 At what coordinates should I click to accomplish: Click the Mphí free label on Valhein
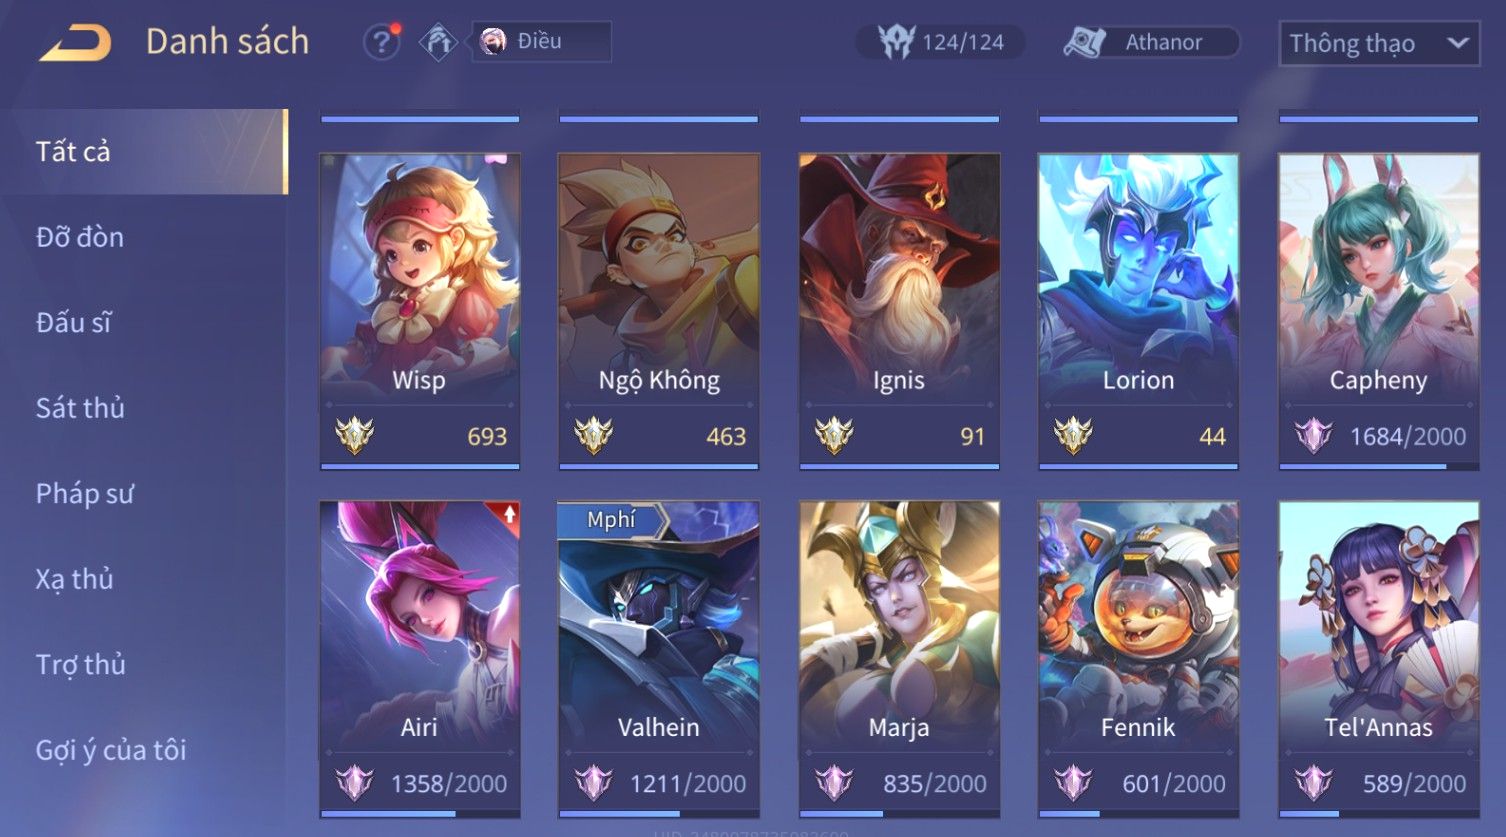(x=611, y=519)
